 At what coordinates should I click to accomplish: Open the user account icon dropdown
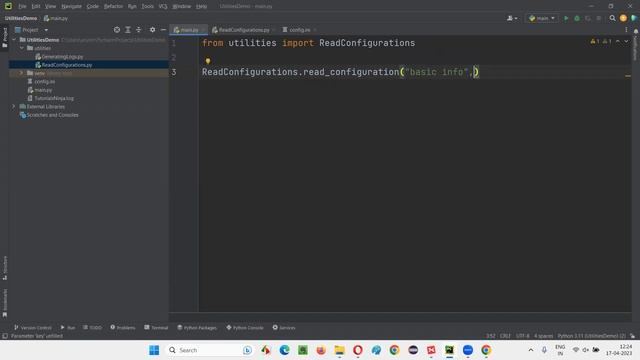click(512, 18)
